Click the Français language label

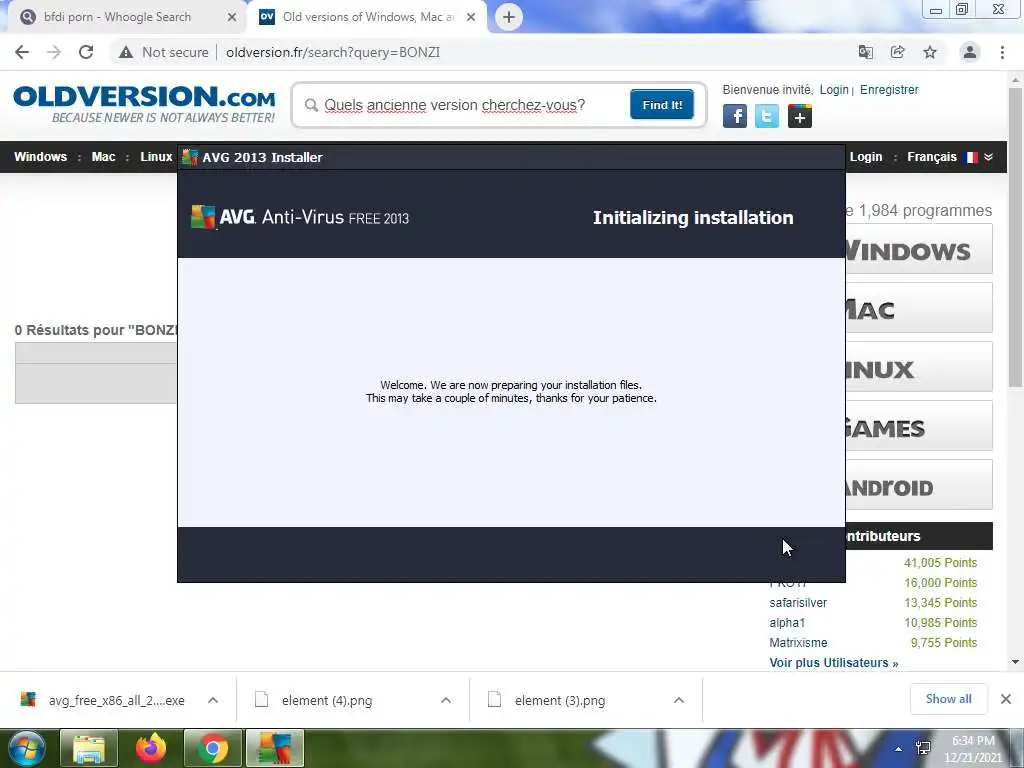click(932, 157)
